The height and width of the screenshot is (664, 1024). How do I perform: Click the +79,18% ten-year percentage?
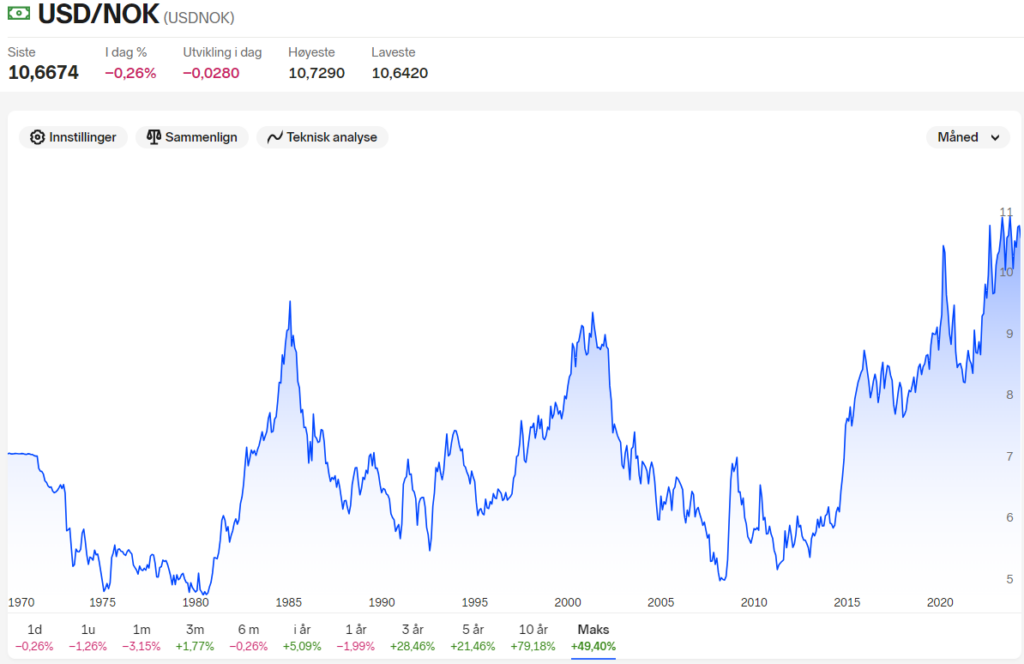coord(533,646)
